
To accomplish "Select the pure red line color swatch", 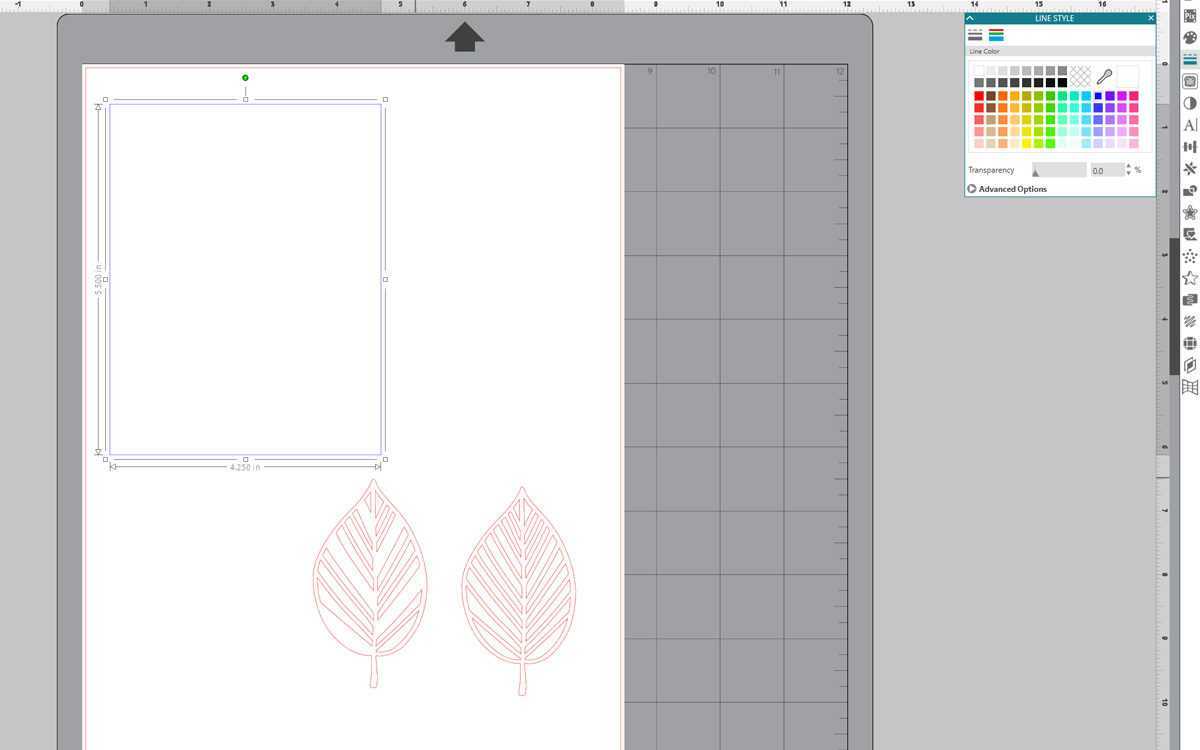I will pos(979,96).
